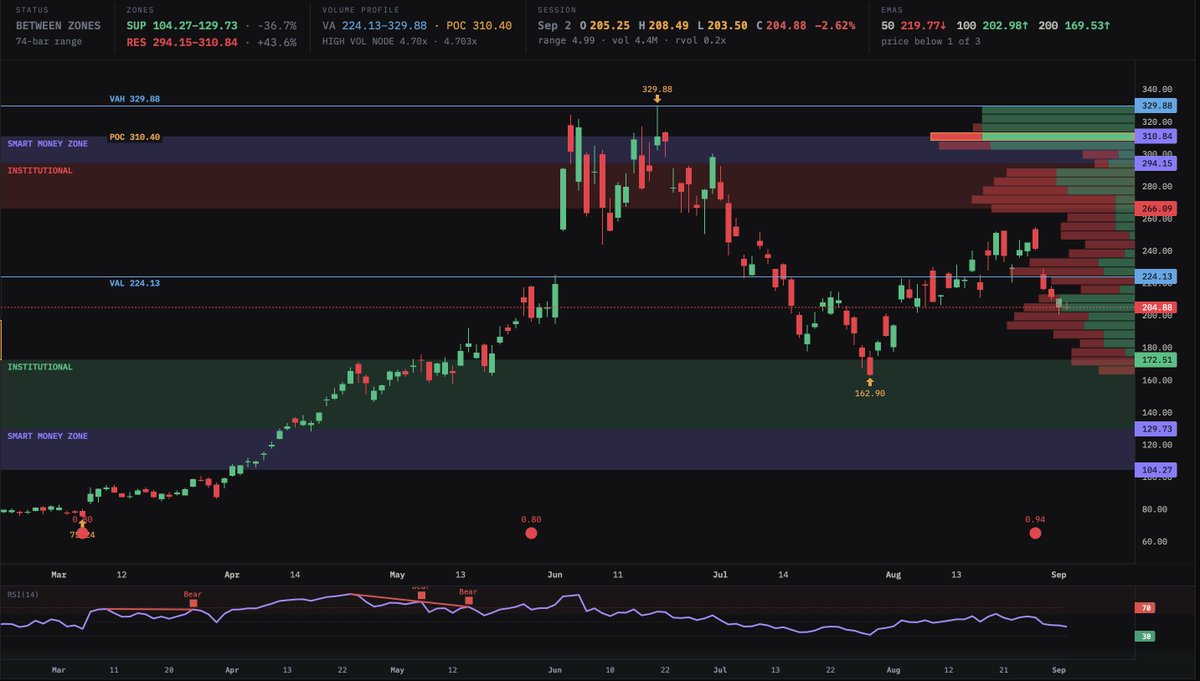The width and height of the screenshot is (1200, 681).
Task: Click the 340.00 price axis label
Action: tap(1158, 89)
